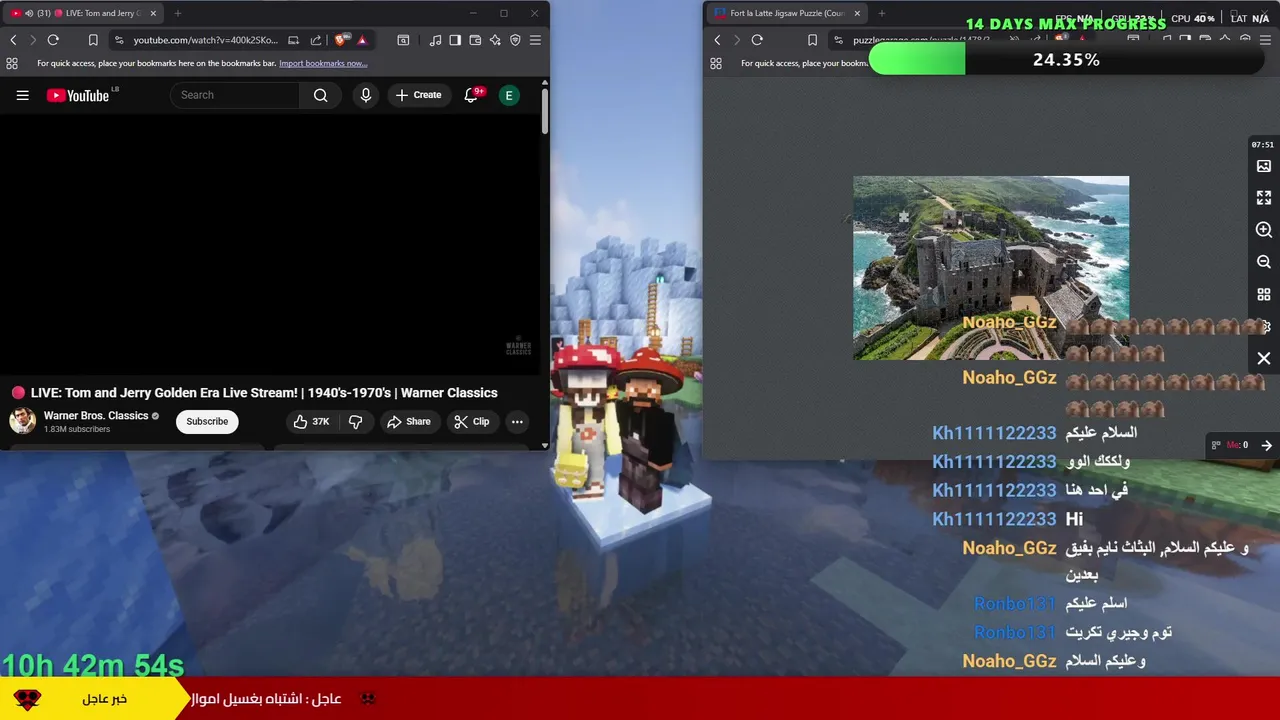Click the black YouTube video player
Image resolution: width=1280 pixels, height=720 pixels.
pyautogui.click(x=270, y=245)
